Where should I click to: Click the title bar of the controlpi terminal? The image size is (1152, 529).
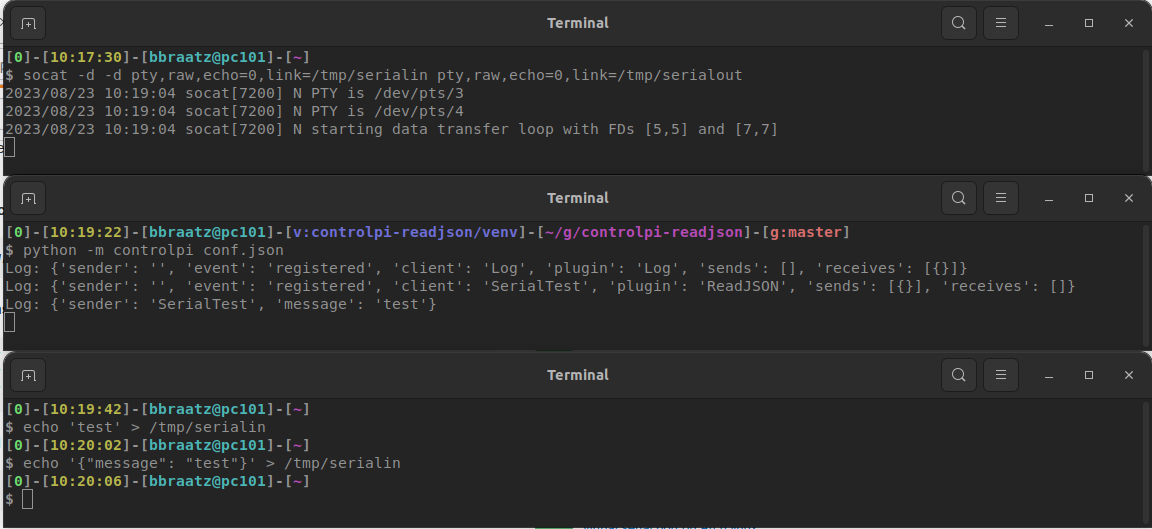(x=577, y=198)
